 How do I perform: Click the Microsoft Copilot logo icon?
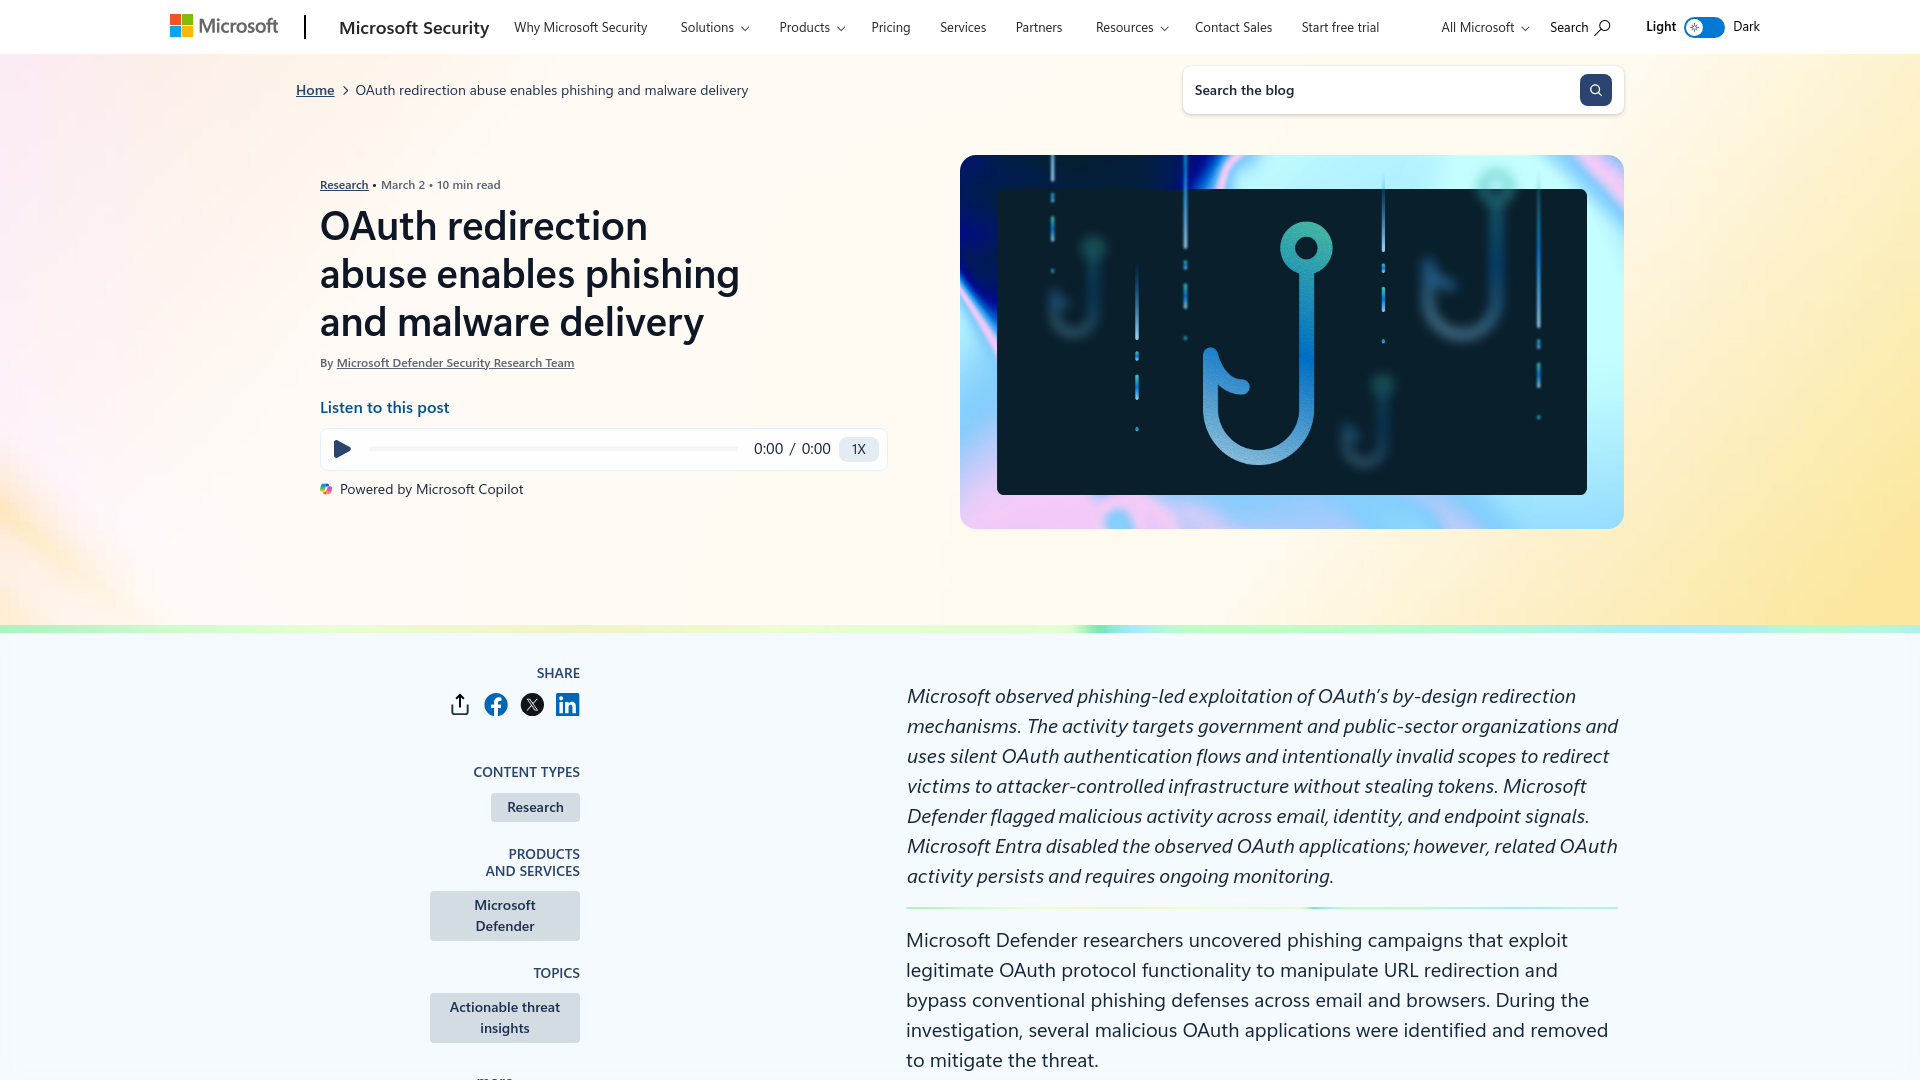(x=325, y=489)
